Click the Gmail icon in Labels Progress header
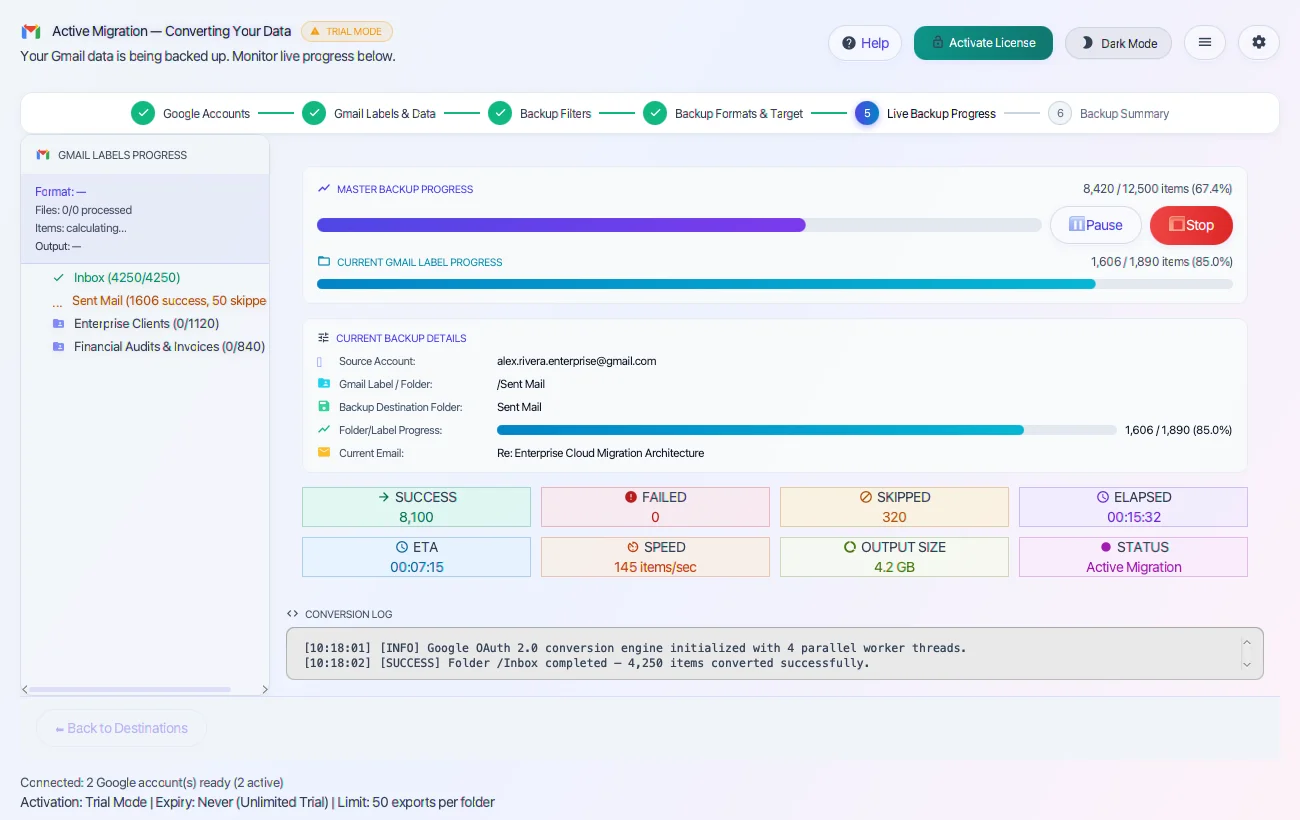Image resolution: width=1300 pixels, height=820 pixels. pyautogui.click(x=43, y=155)
